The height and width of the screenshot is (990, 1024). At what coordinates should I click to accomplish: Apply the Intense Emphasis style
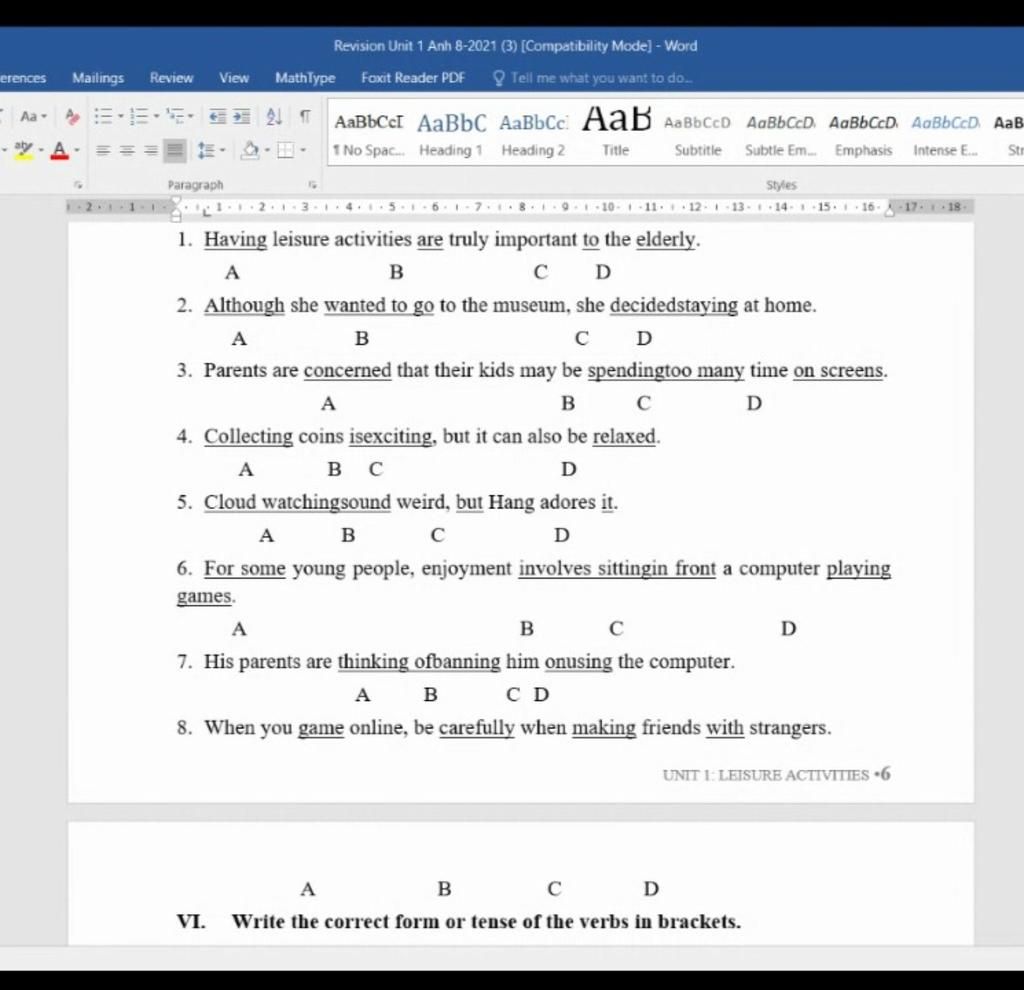pos(946,135)
